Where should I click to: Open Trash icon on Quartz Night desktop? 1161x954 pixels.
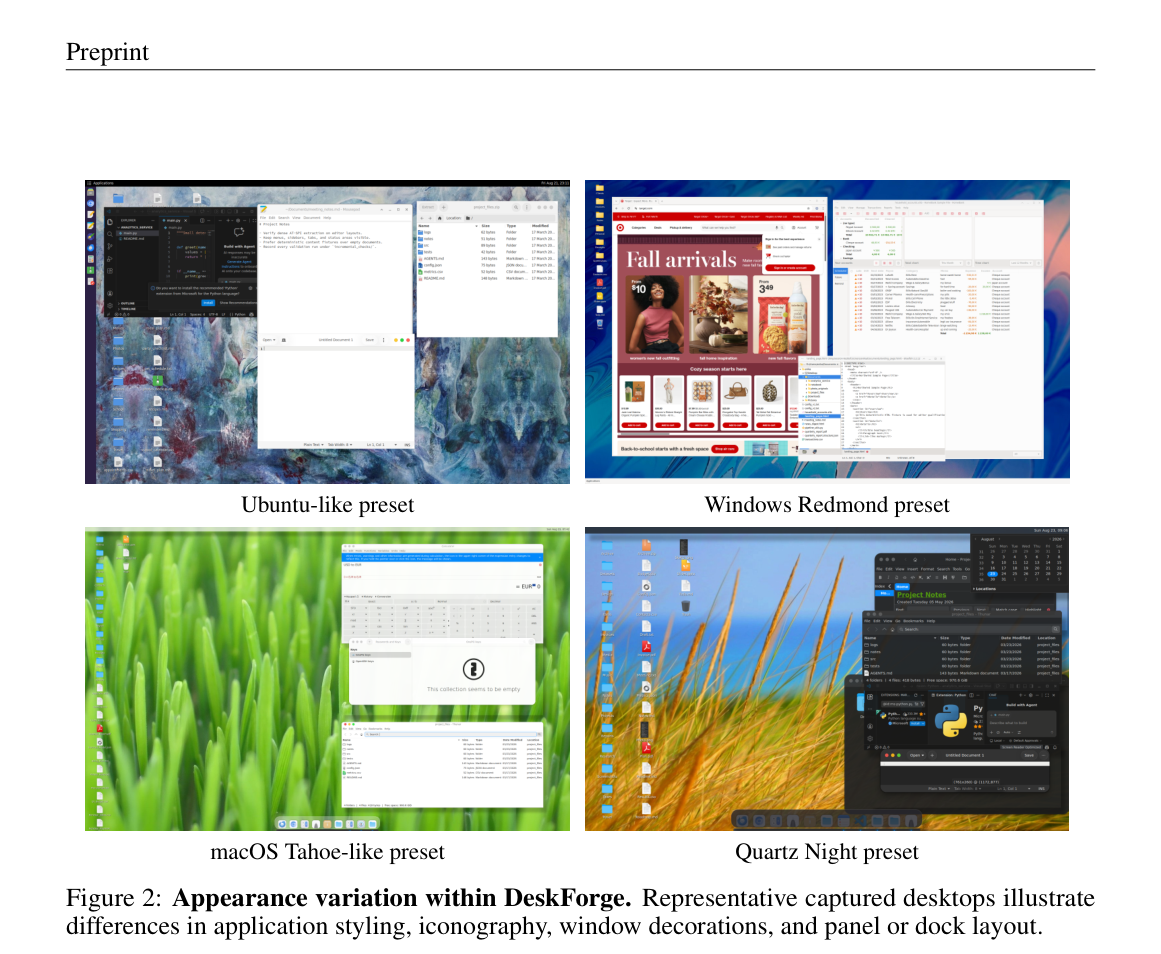tap(686, 606)
